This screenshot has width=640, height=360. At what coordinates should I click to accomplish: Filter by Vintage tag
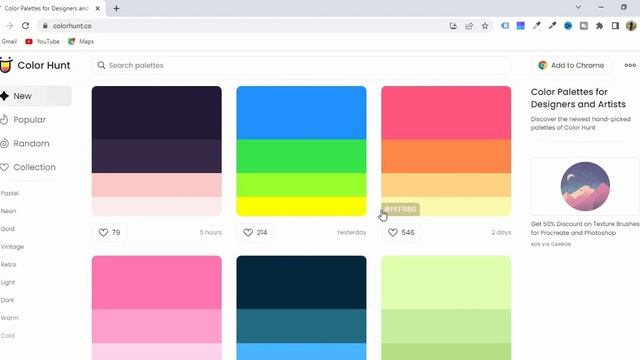[x=12, y=247]
